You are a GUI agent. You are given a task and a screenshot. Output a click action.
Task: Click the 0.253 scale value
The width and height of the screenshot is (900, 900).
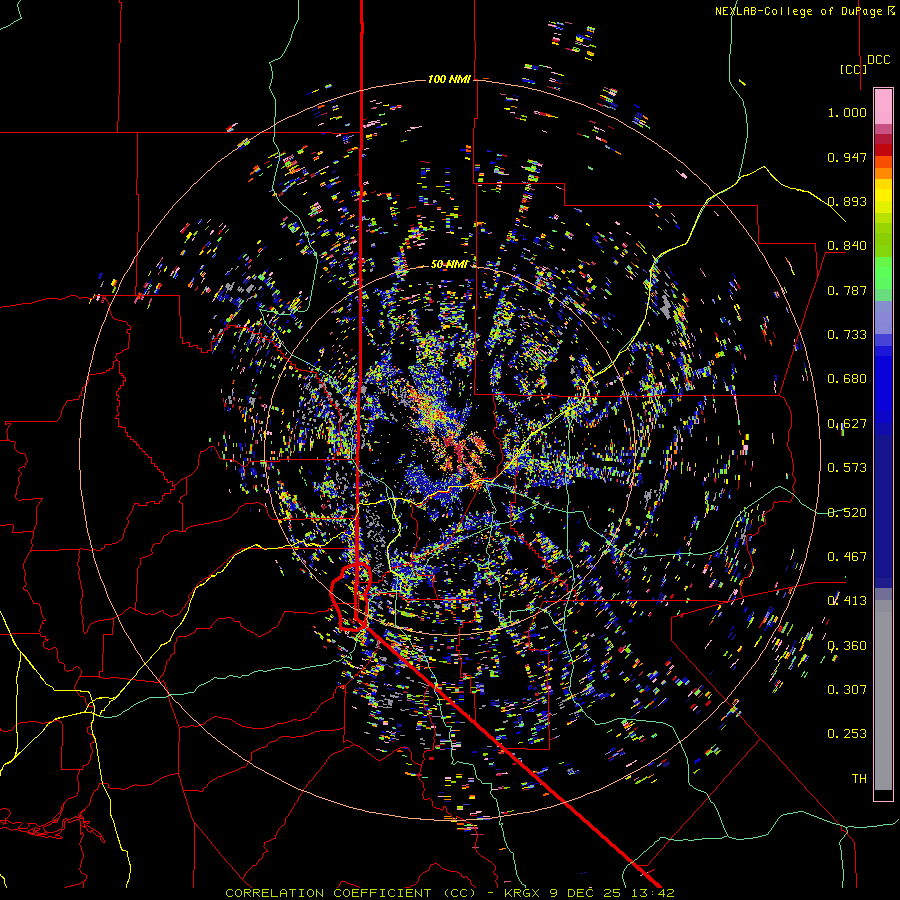point(847,734)
